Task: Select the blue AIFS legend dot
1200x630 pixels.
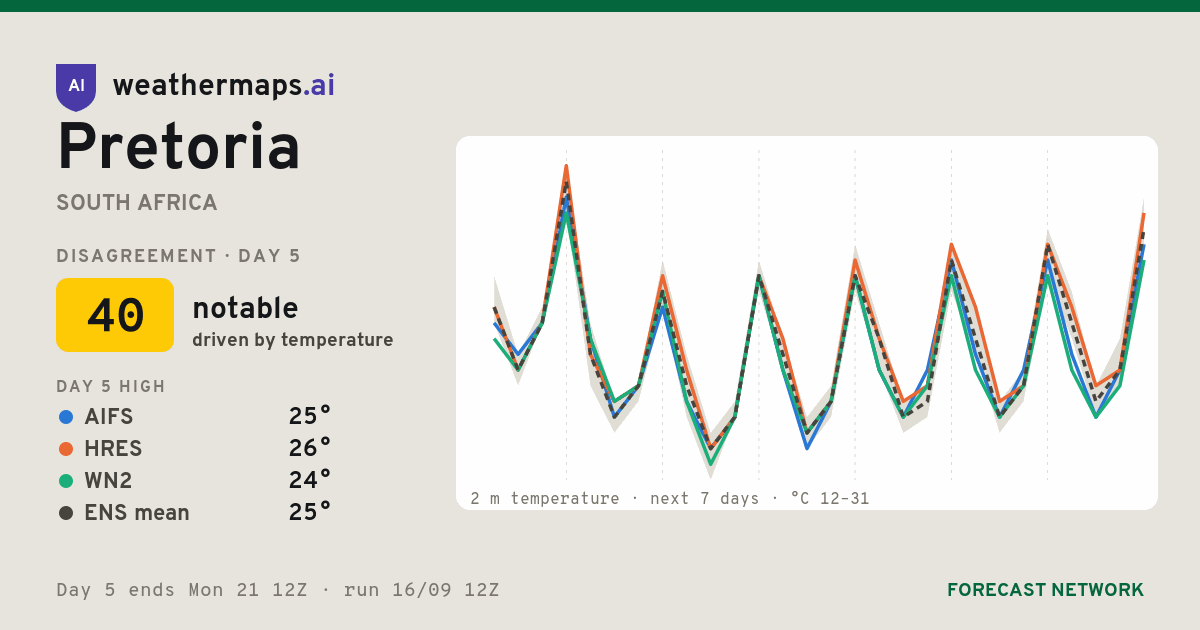Action: pyautogui.click(x=66, y=417)
